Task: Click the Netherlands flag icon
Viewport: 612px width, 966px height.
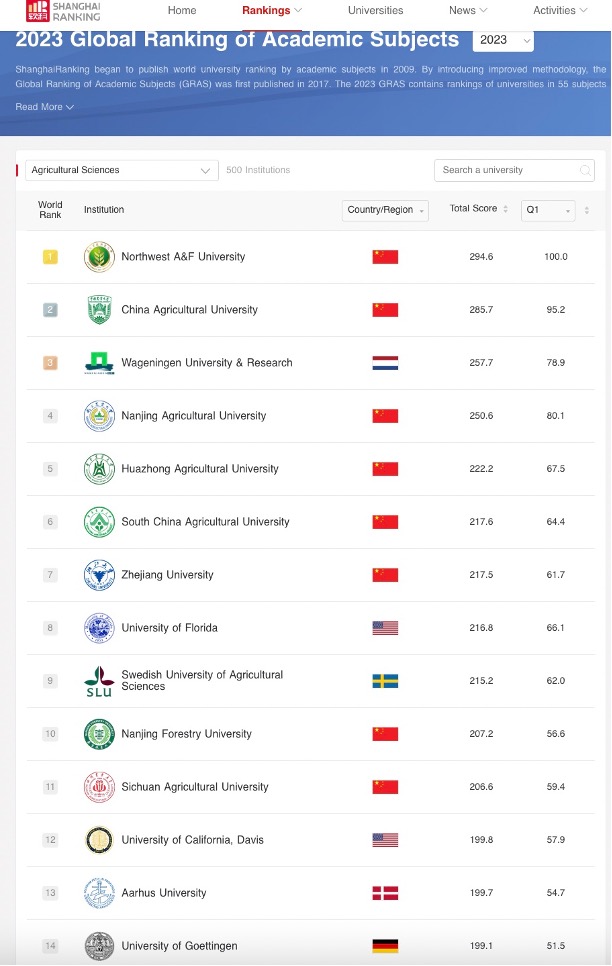Action: (385, 363)
